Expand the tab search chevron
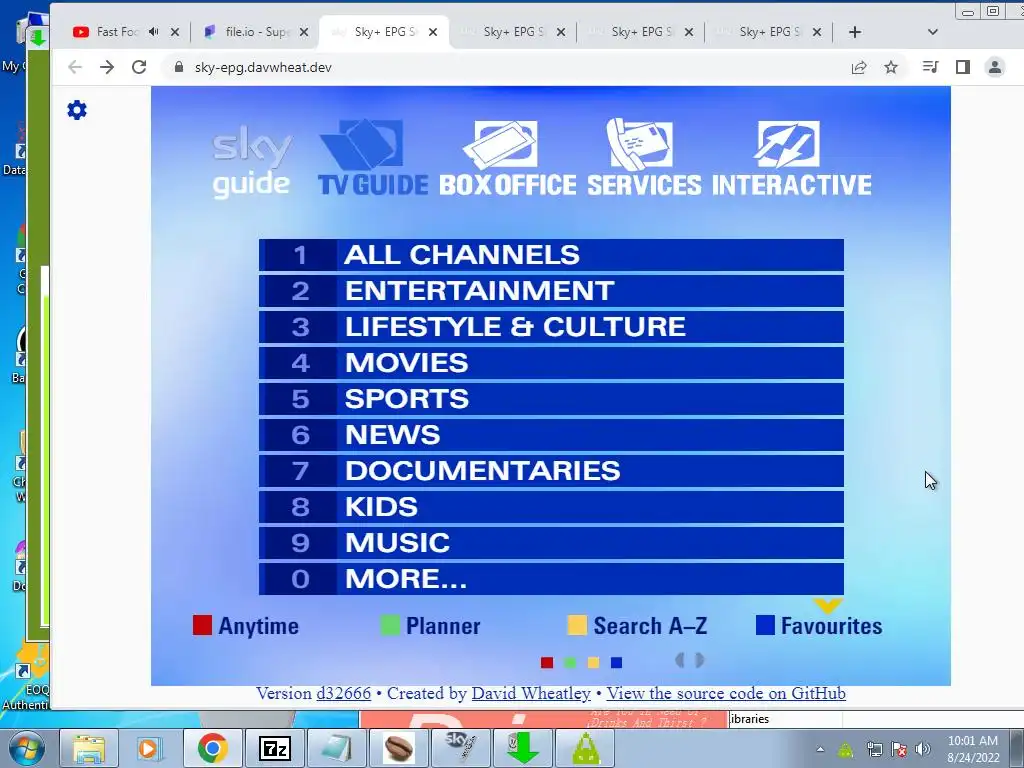The height and width of the screenshot is (768, 1024). (933, 32)
